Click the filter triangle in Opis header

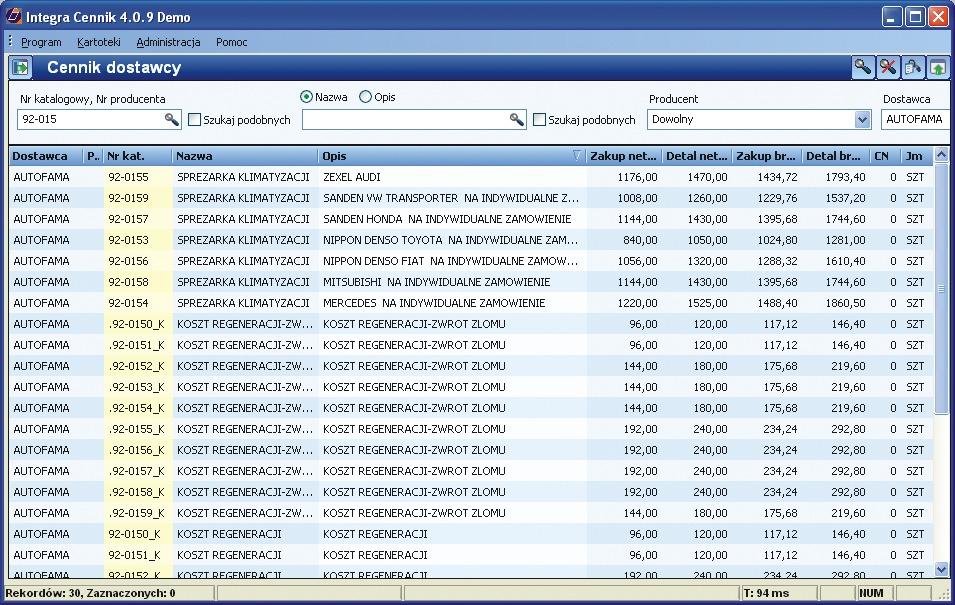[x=577, y=156]
